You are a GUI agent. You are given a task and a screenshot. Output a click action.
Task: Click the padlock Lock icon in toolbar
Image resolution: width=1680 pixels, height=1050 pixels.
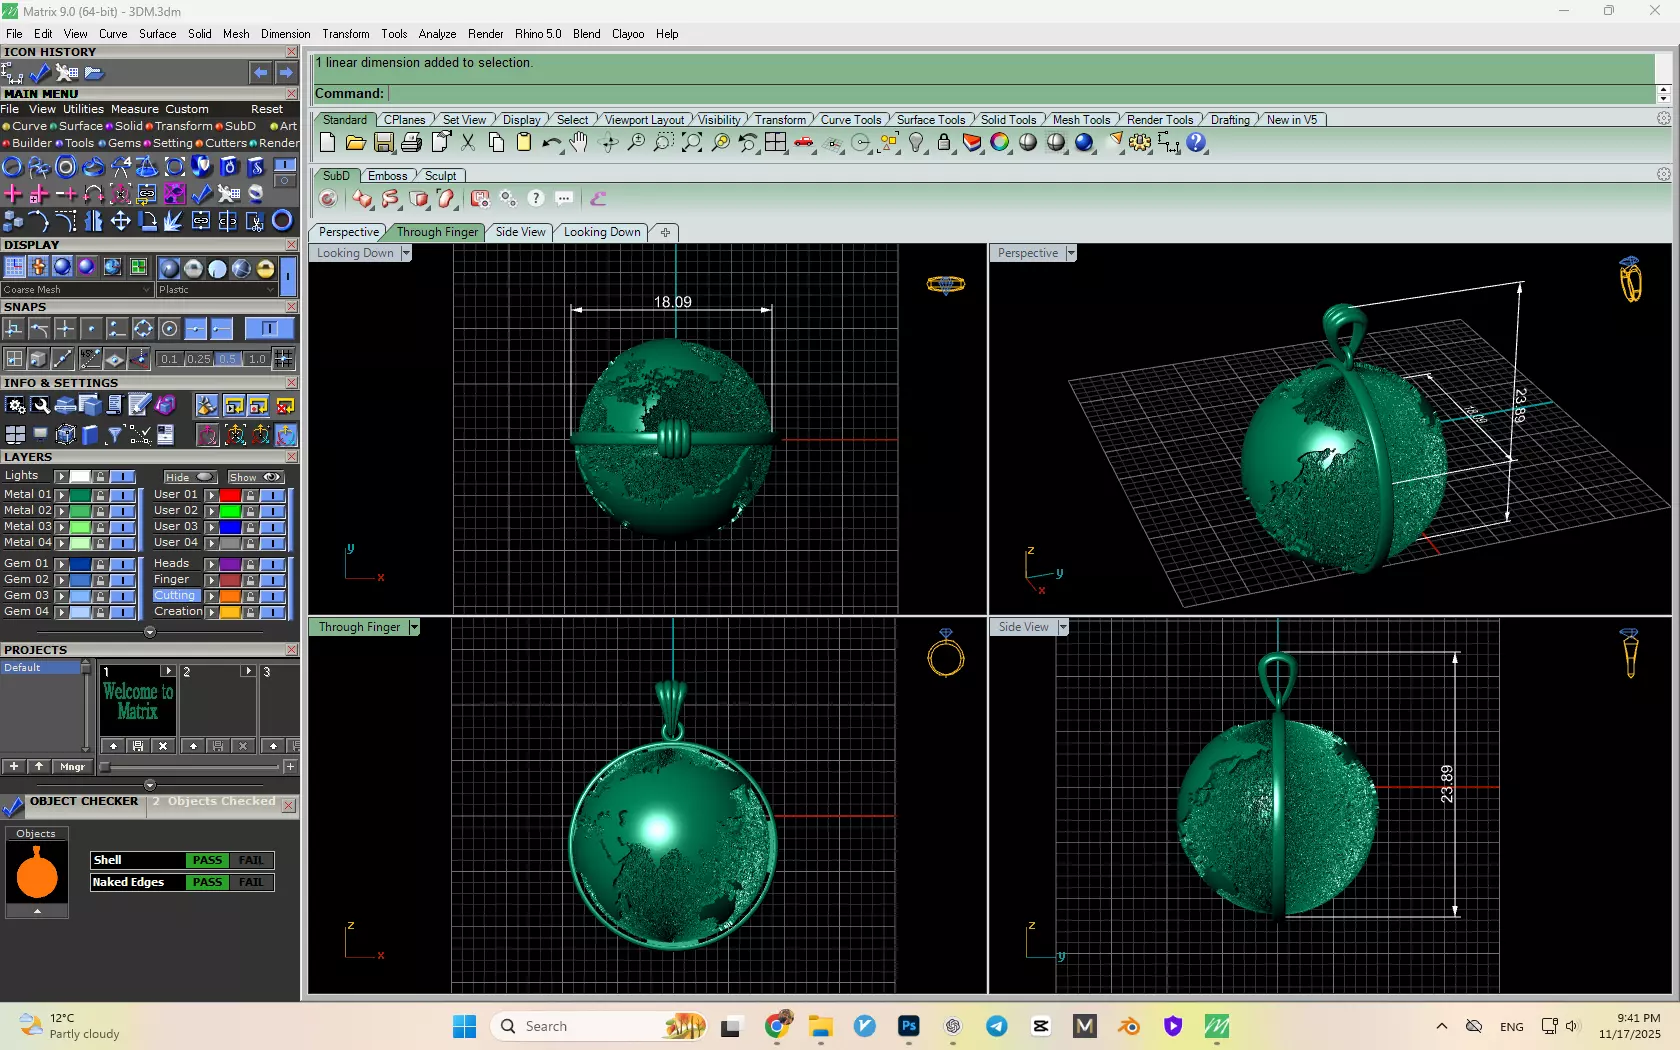tap(944, 143)
